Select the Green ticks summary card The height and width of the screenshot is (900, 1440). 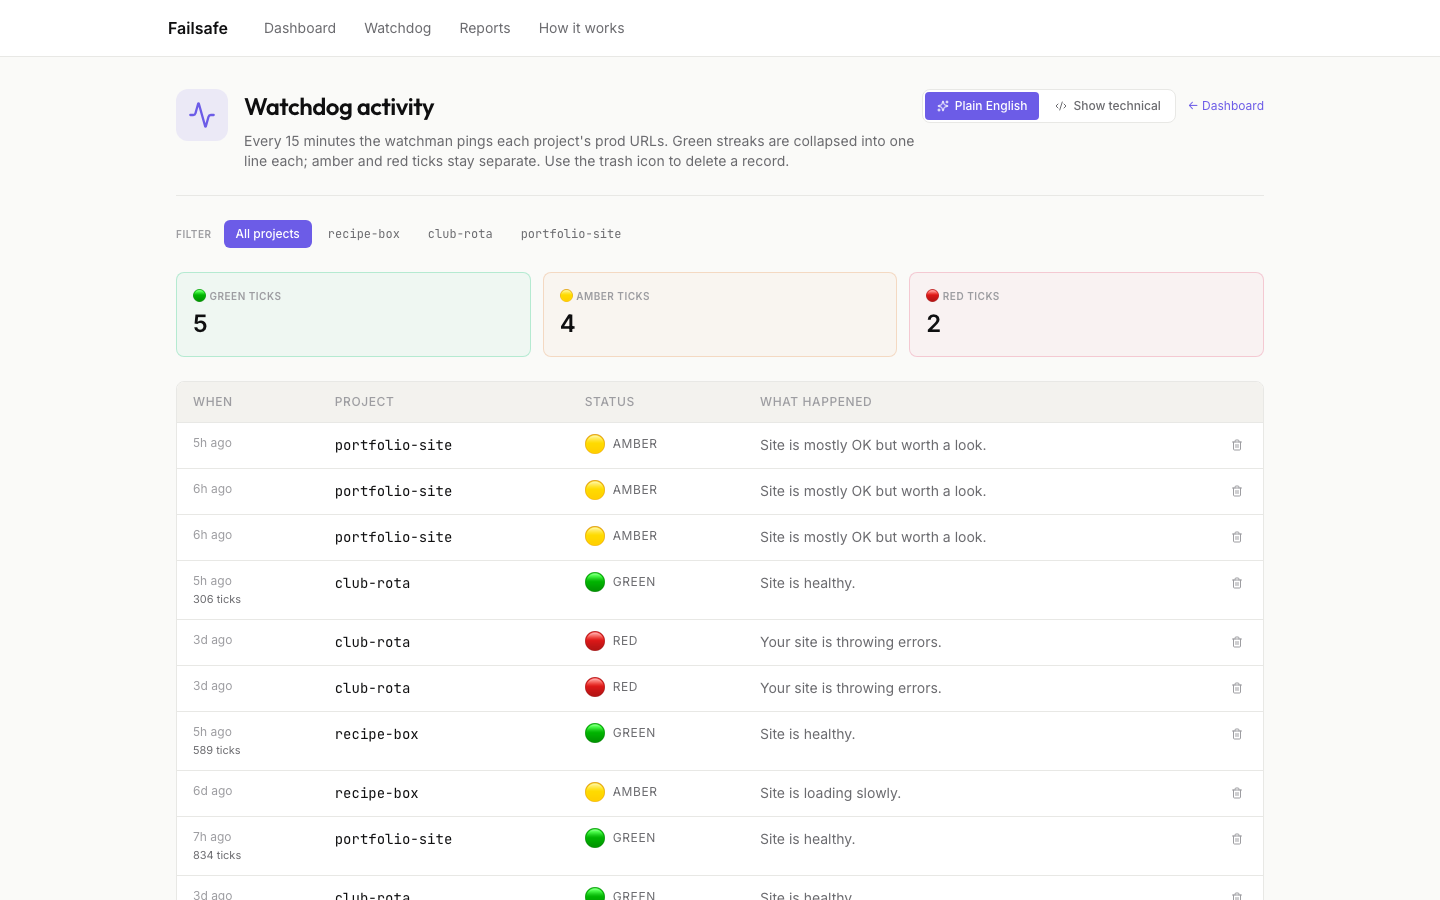point(353,314)
